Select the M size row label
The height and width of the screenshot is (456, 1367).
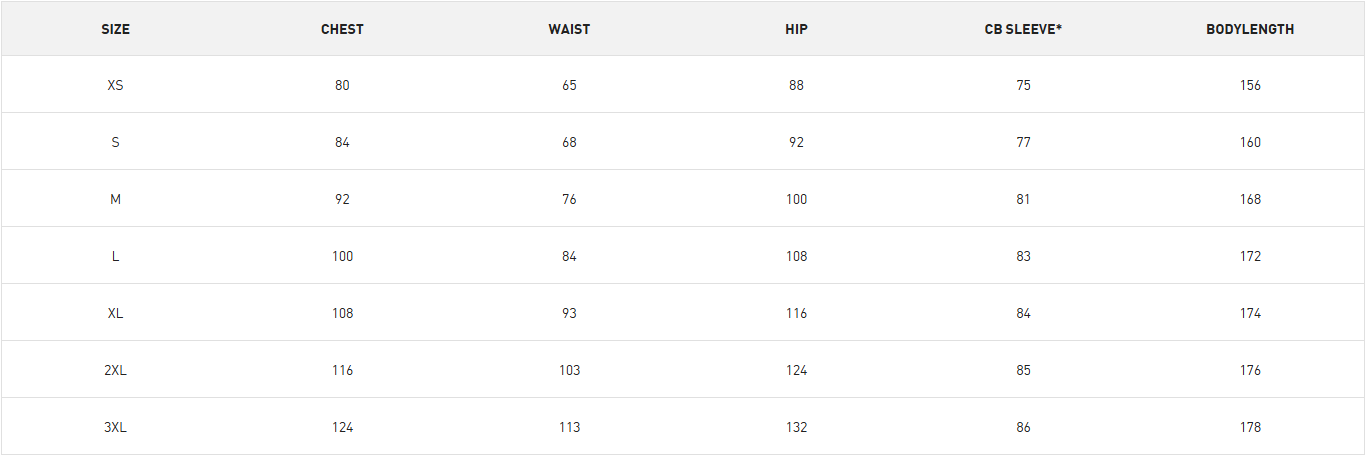point(115,199)
